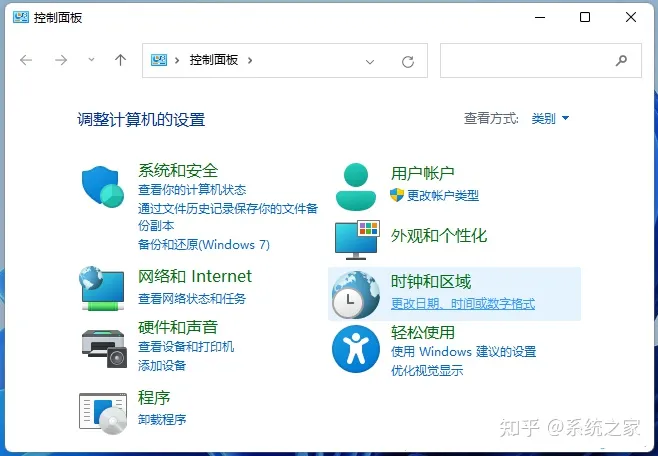
Task: Open 使用 Windows 建议的设置 link
Action: click(464, 351)
